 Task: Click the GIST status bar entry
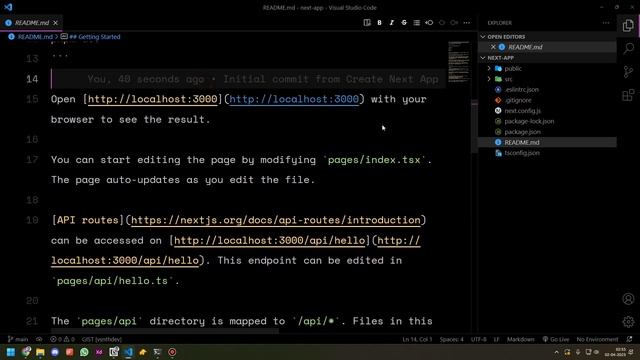pos(102,339)
